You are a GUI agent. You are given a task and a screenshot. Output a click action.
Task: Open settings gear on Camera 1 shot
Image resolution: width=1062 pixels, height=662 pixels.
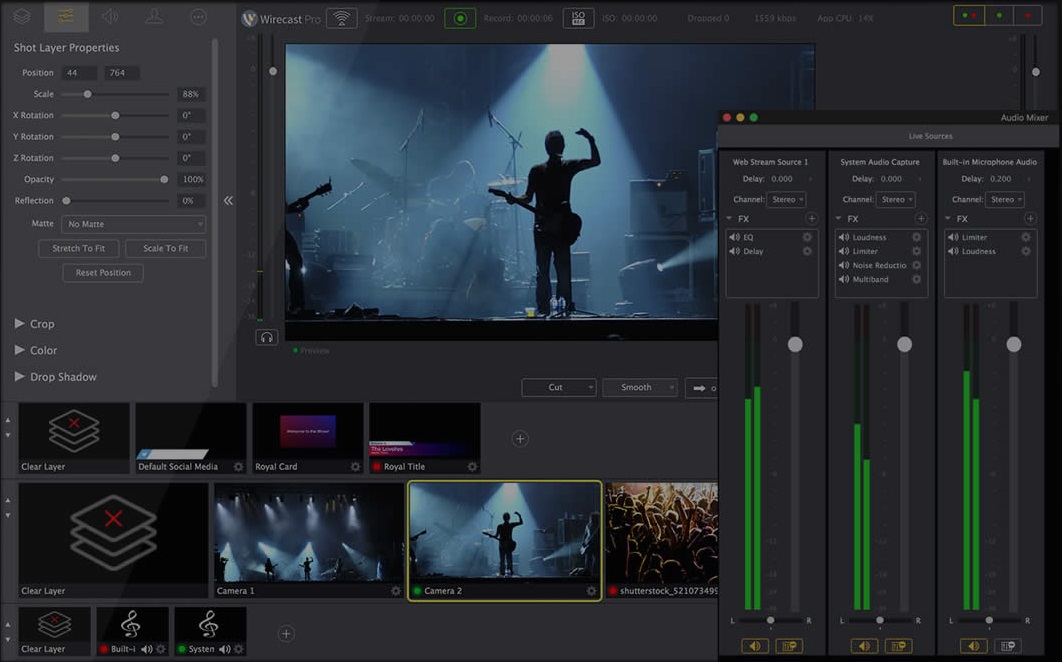click(396, 591)
